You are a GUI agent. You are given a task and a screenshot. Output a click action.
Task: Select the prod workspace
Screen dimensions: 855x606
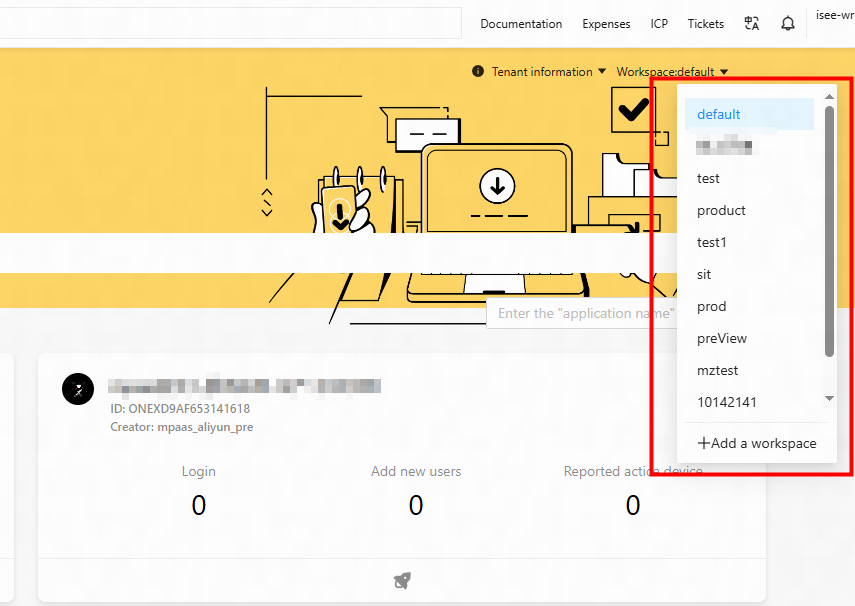point(749,307)
